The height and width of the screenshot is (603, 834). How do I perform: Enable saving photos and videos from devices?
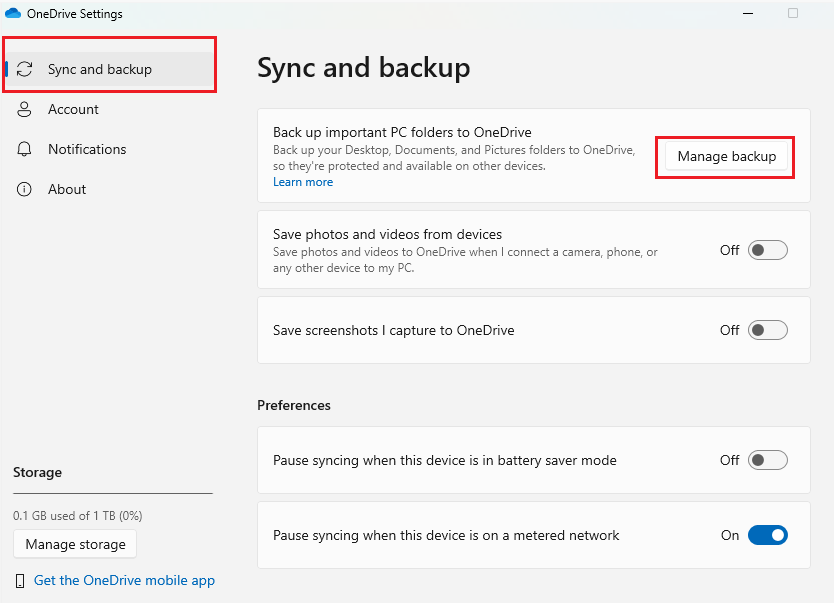768,250
